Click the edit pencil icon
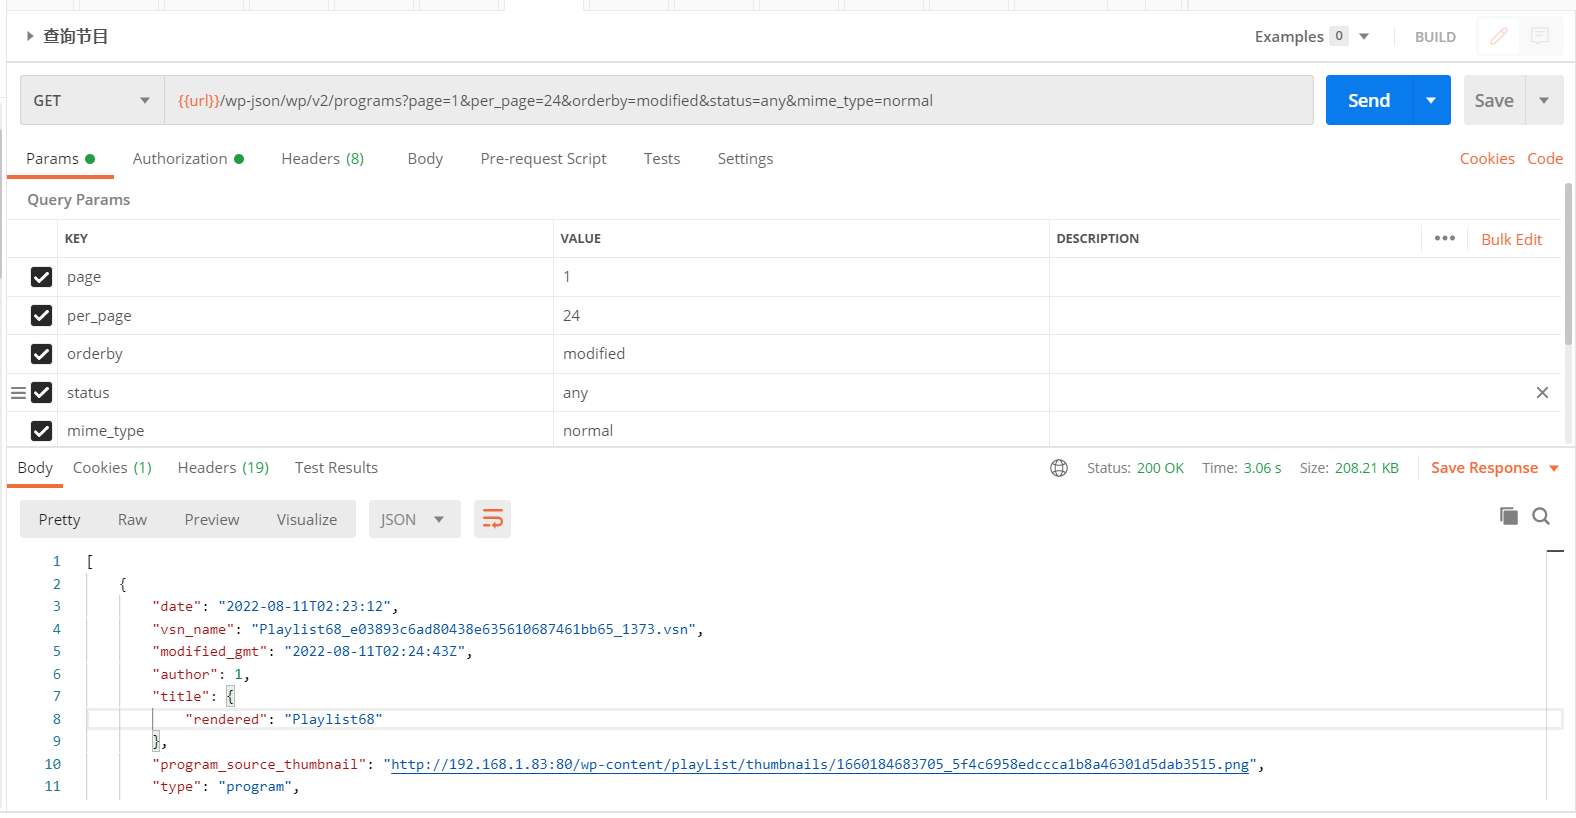Screen dimensions: 1576x818 click(x=1498, y=37)
